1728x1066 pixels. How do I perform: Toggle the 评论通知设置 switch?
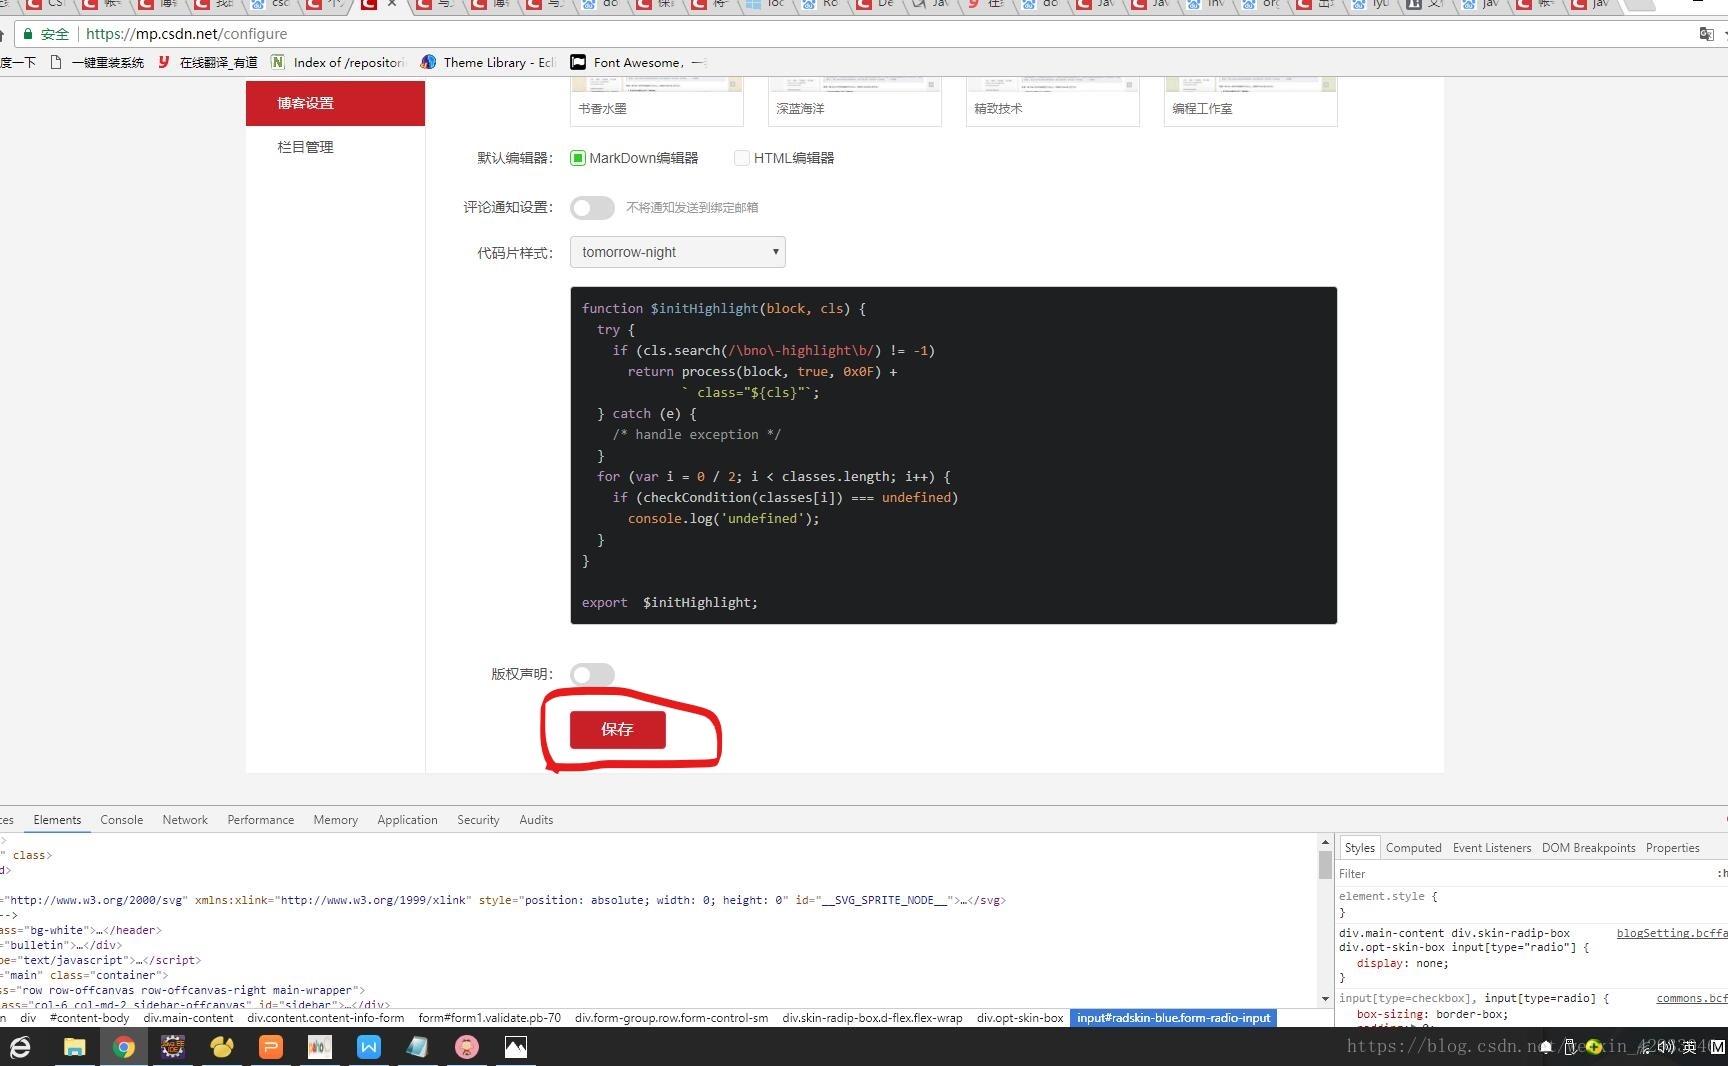coord(592,207)
